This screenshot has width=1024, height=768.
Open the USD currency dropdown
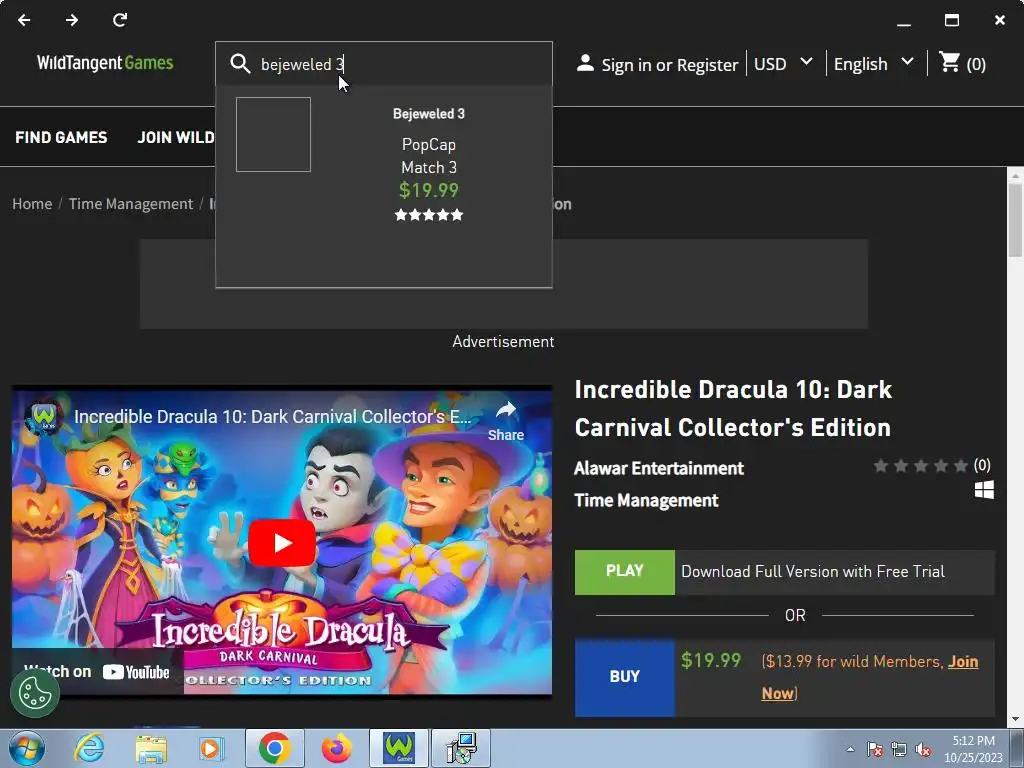[784, 63]
